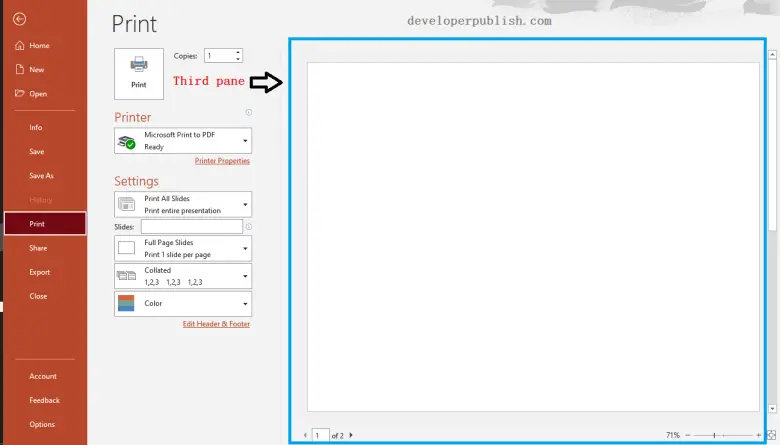Click the slide preview page
The image size is (780, 445).
tap(533, 237)
